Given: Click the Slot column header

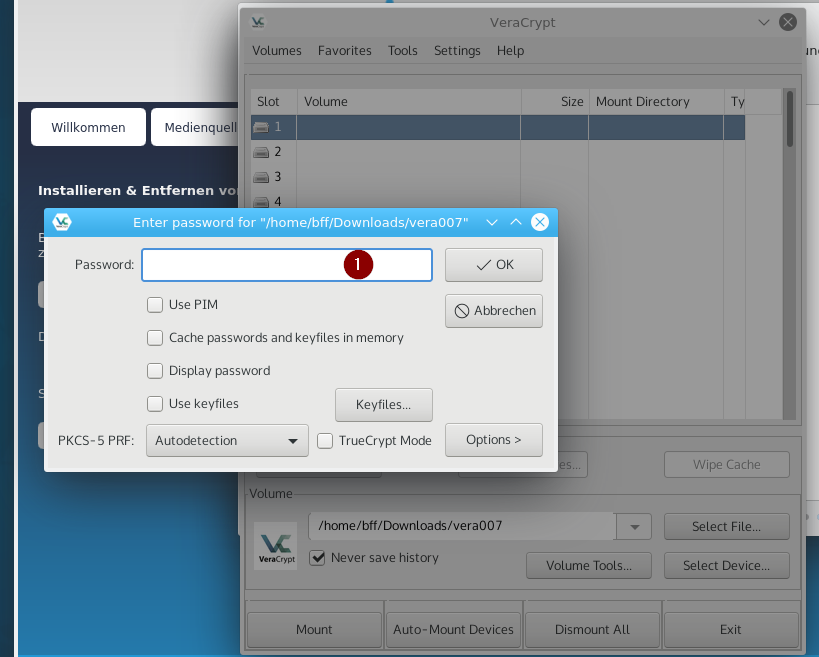Looking at the screenshot, I should (274, 101).
